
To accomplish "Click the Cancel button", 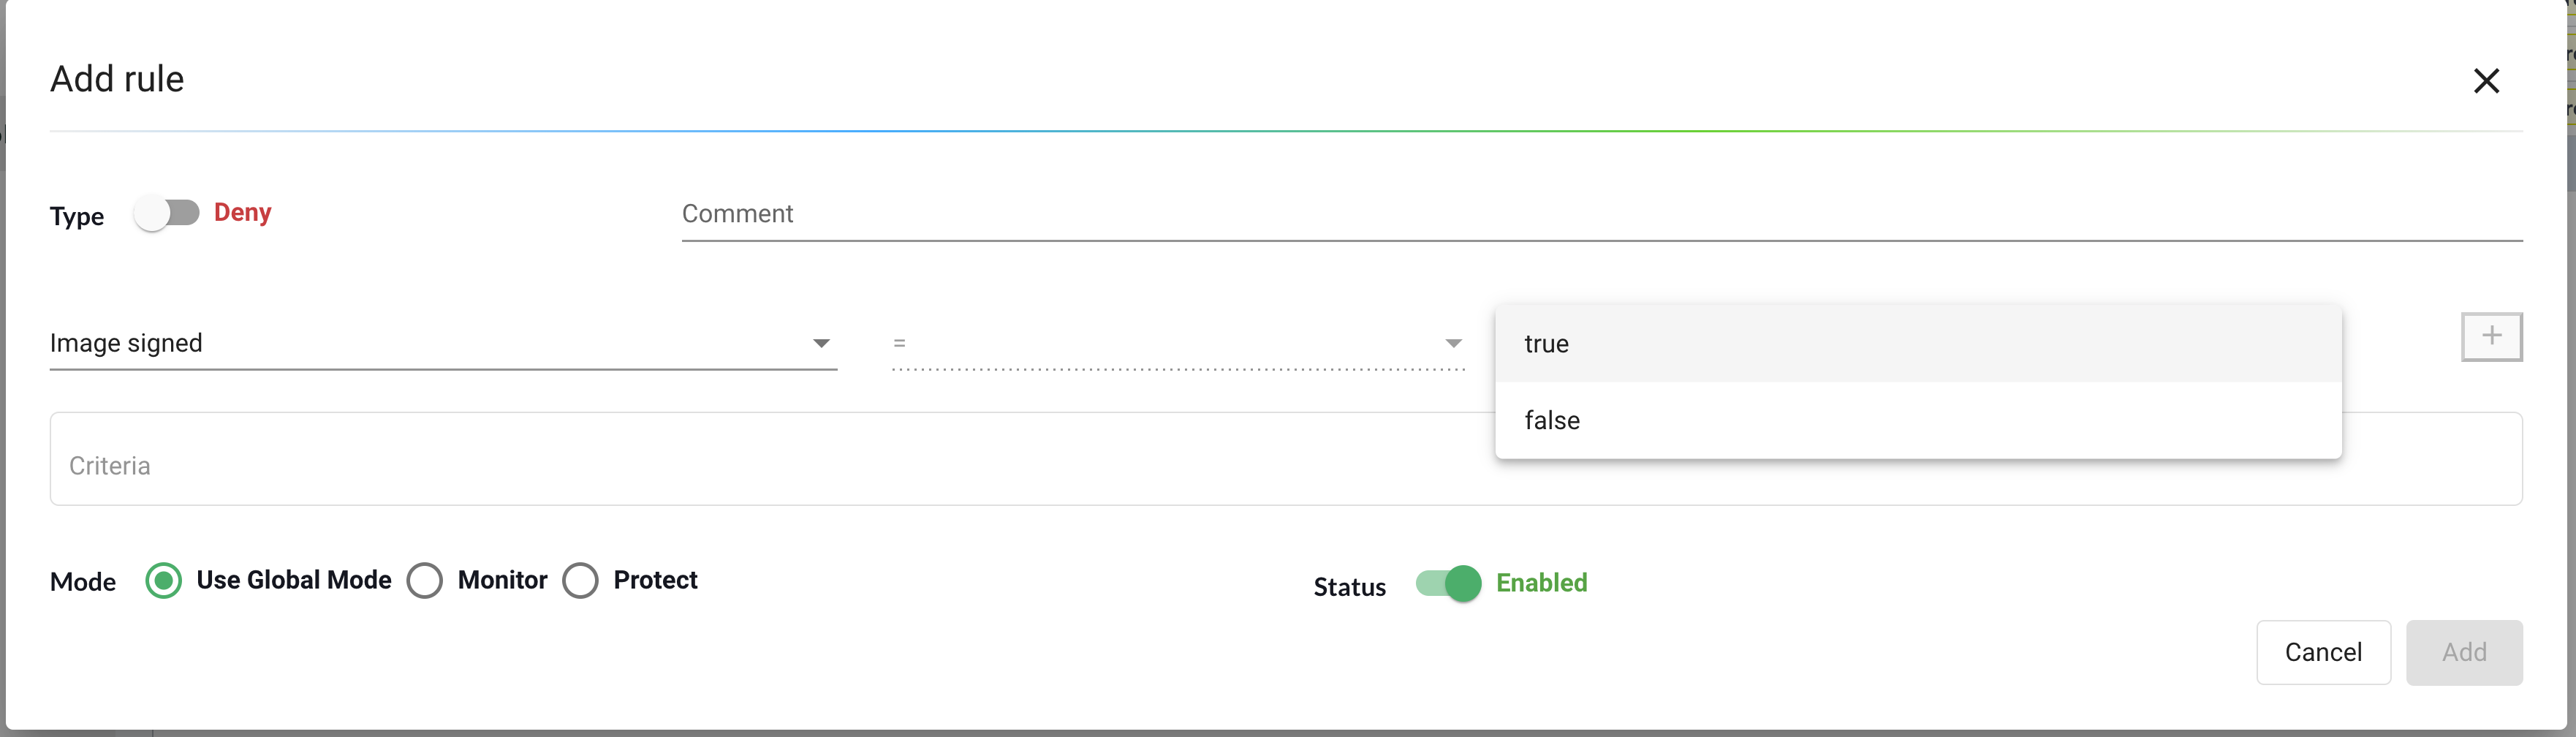I will tap(2322, 652).
